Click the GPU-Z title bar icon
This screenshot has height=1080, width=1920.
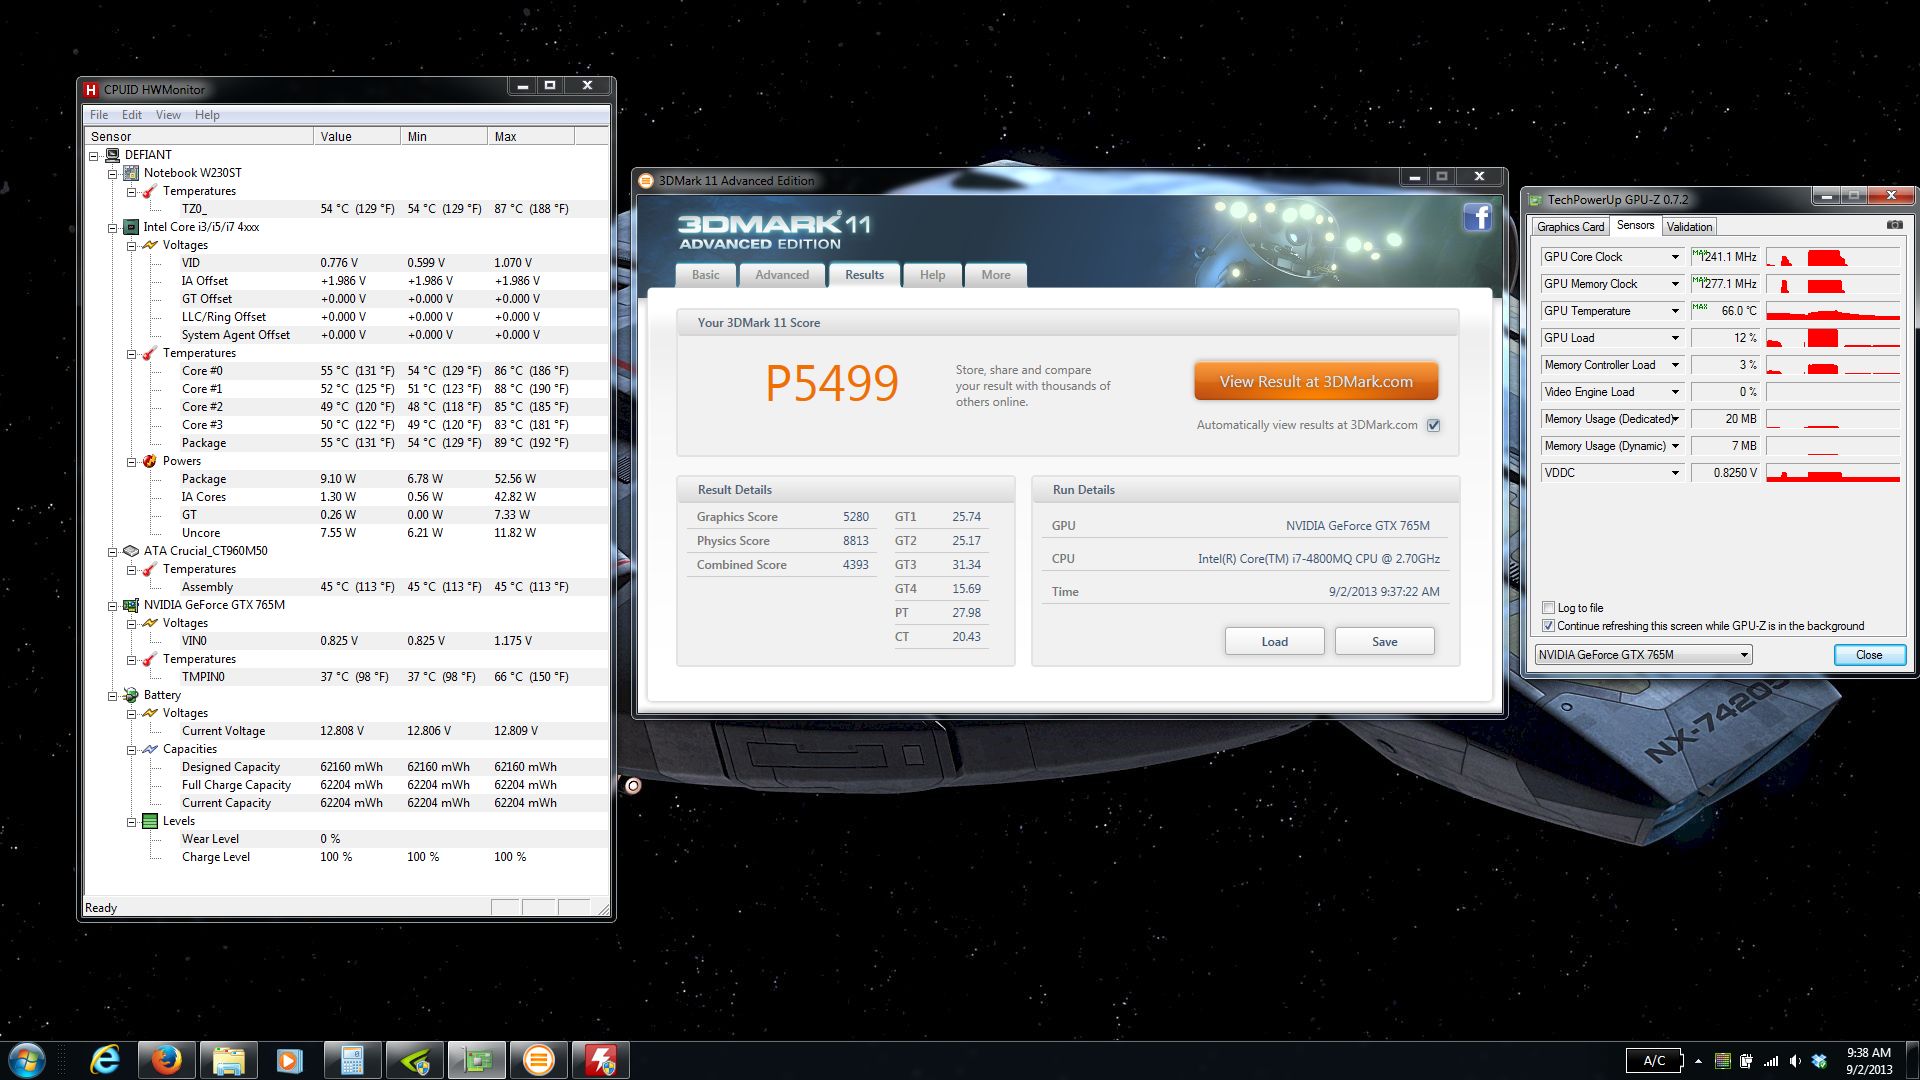pyautogui.click(x=1535, y=200)
